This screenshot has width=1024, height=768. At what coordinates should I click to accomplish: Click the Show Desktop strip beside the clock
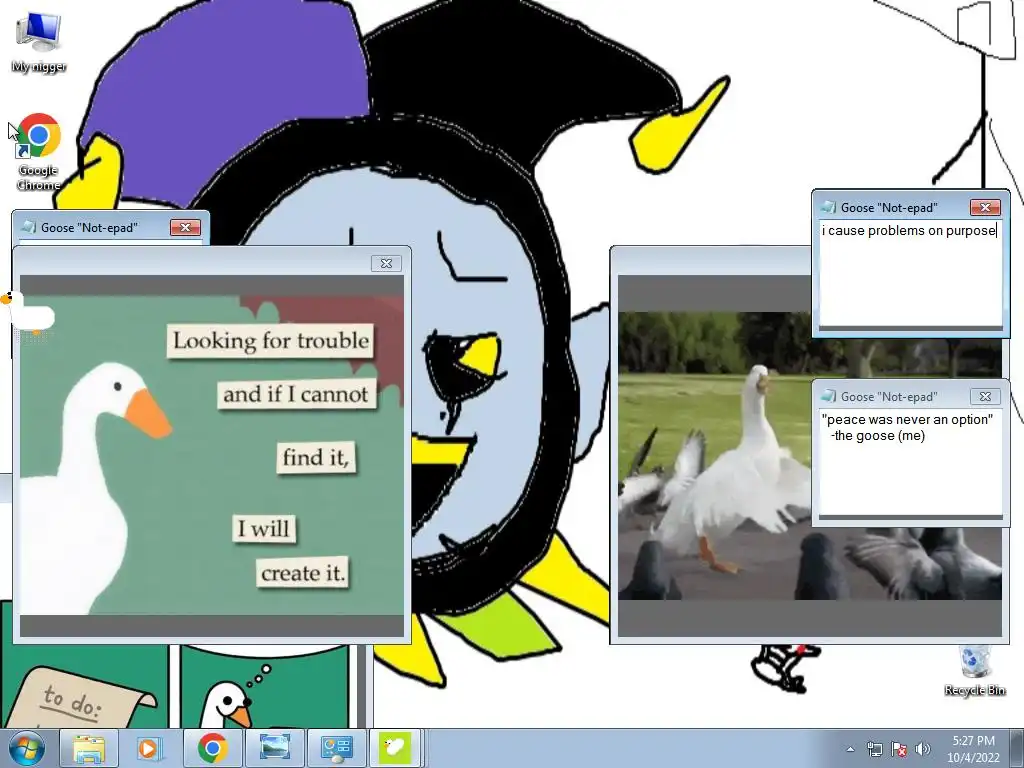1018,748
